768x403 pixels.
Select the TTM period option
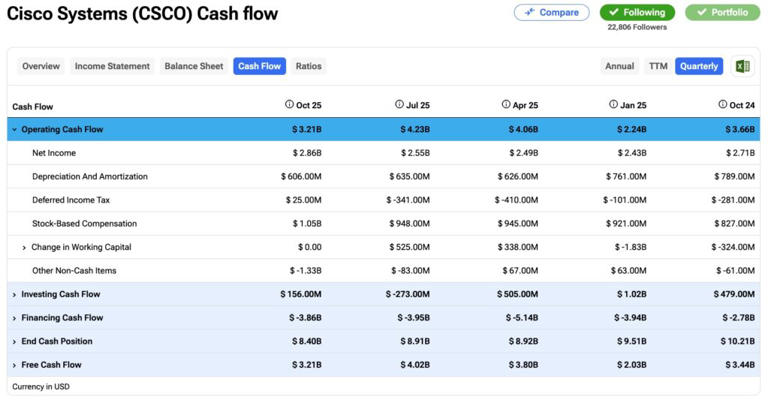(x=657, y=66)
